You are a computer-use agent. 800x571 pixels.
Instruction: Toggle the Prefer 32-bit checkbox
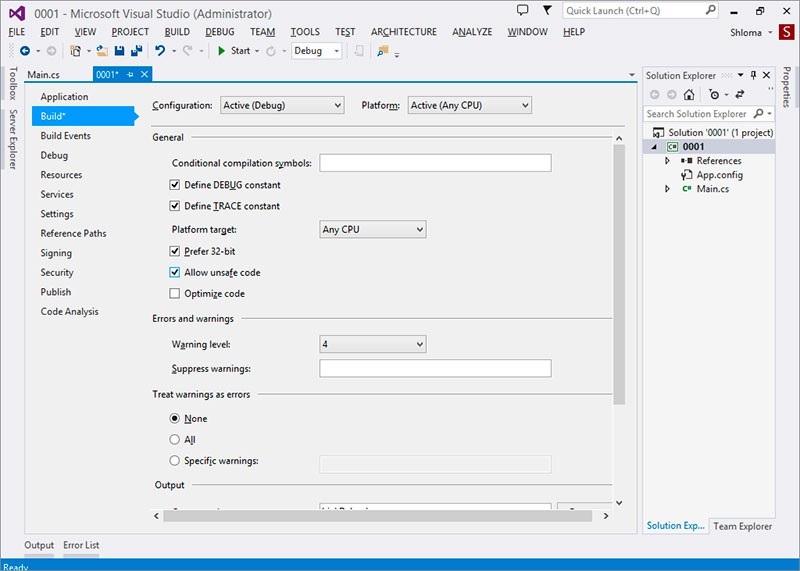tap(174, 251)
